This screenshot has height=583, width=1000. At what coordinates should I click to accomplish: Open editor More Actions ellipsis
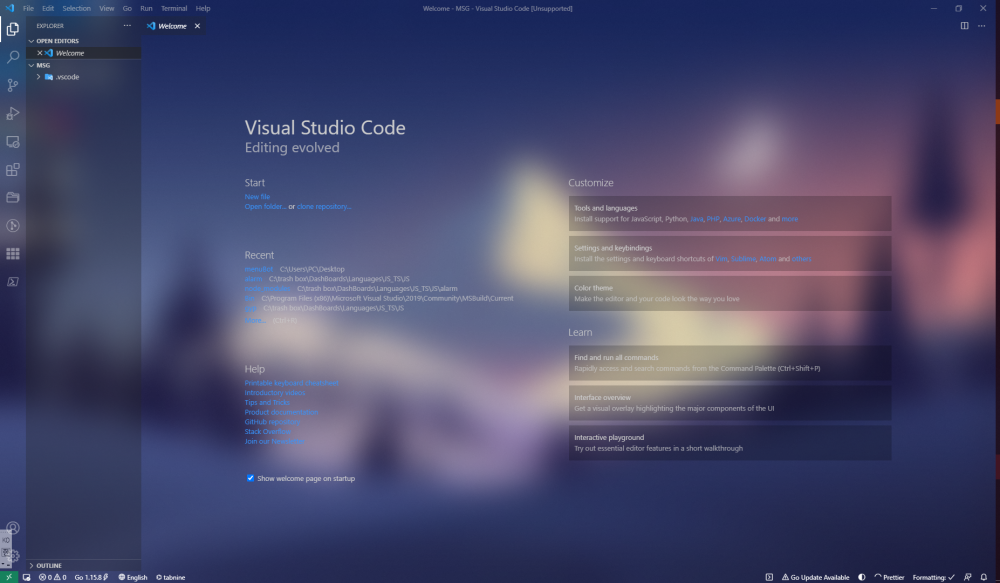(x=982, y=26)
